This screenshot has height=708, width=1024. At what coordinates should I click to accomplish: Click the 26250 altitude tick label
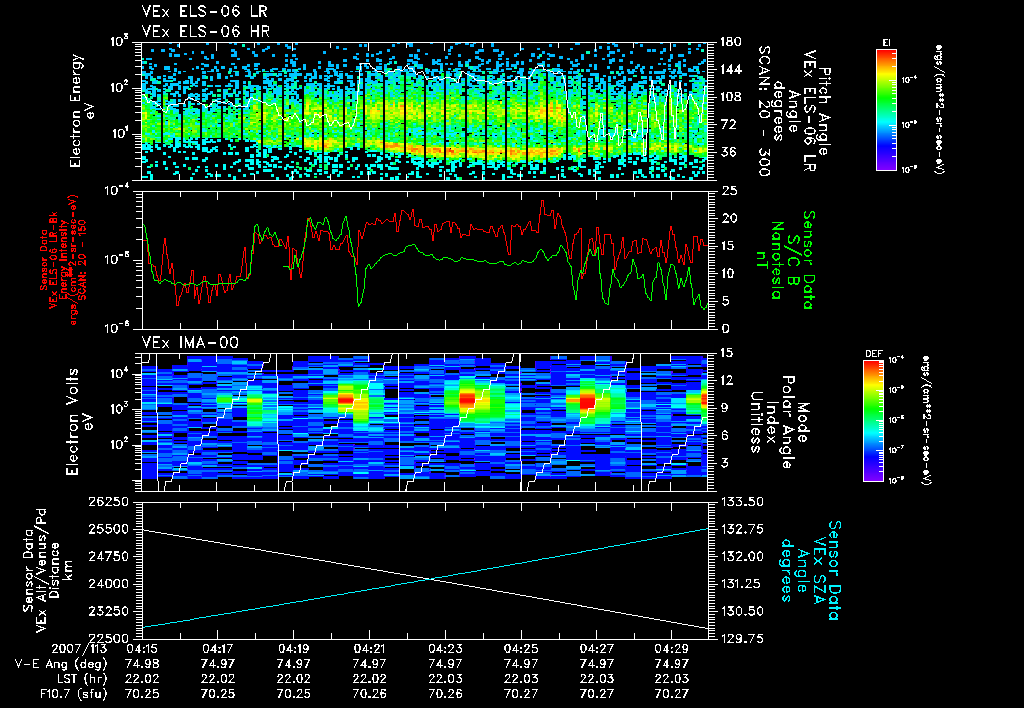(108, 502)
